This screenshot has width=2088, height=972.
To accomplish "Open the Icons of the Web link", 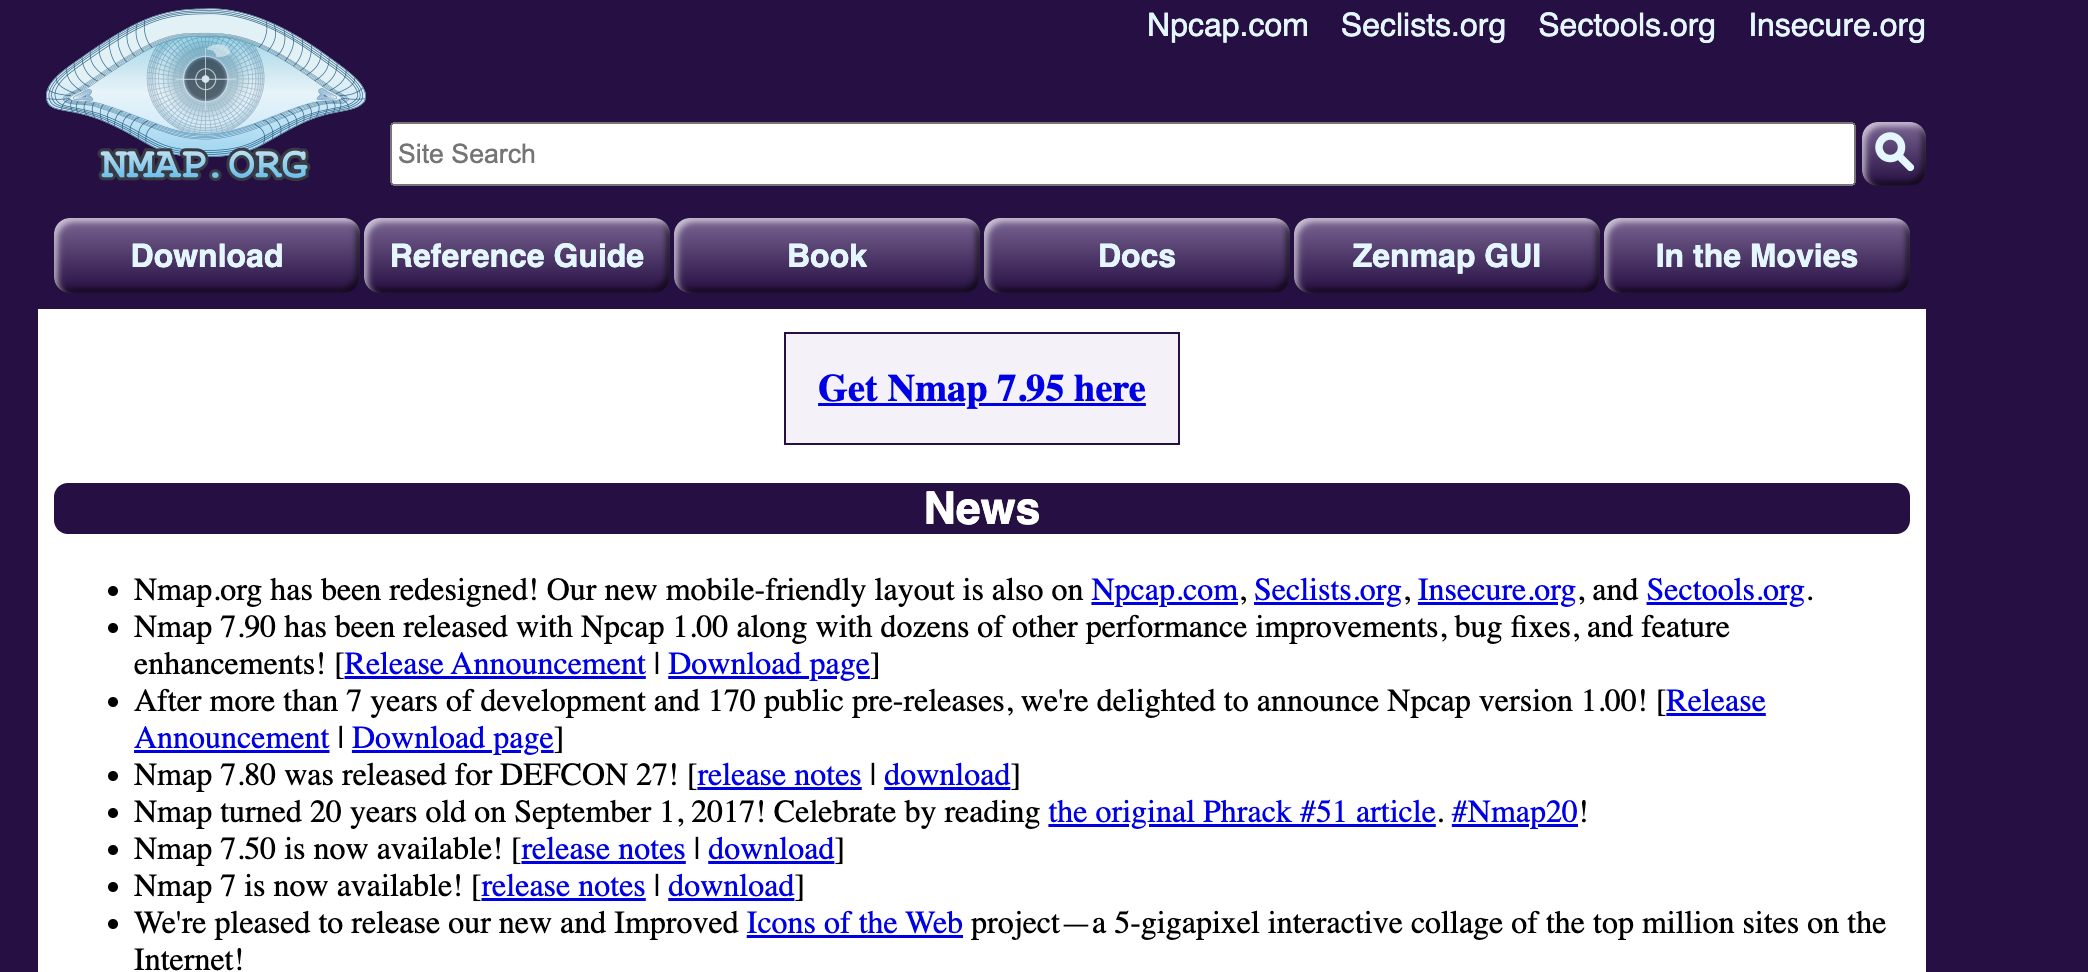I will pyautogui.click(x=855, y=923).
